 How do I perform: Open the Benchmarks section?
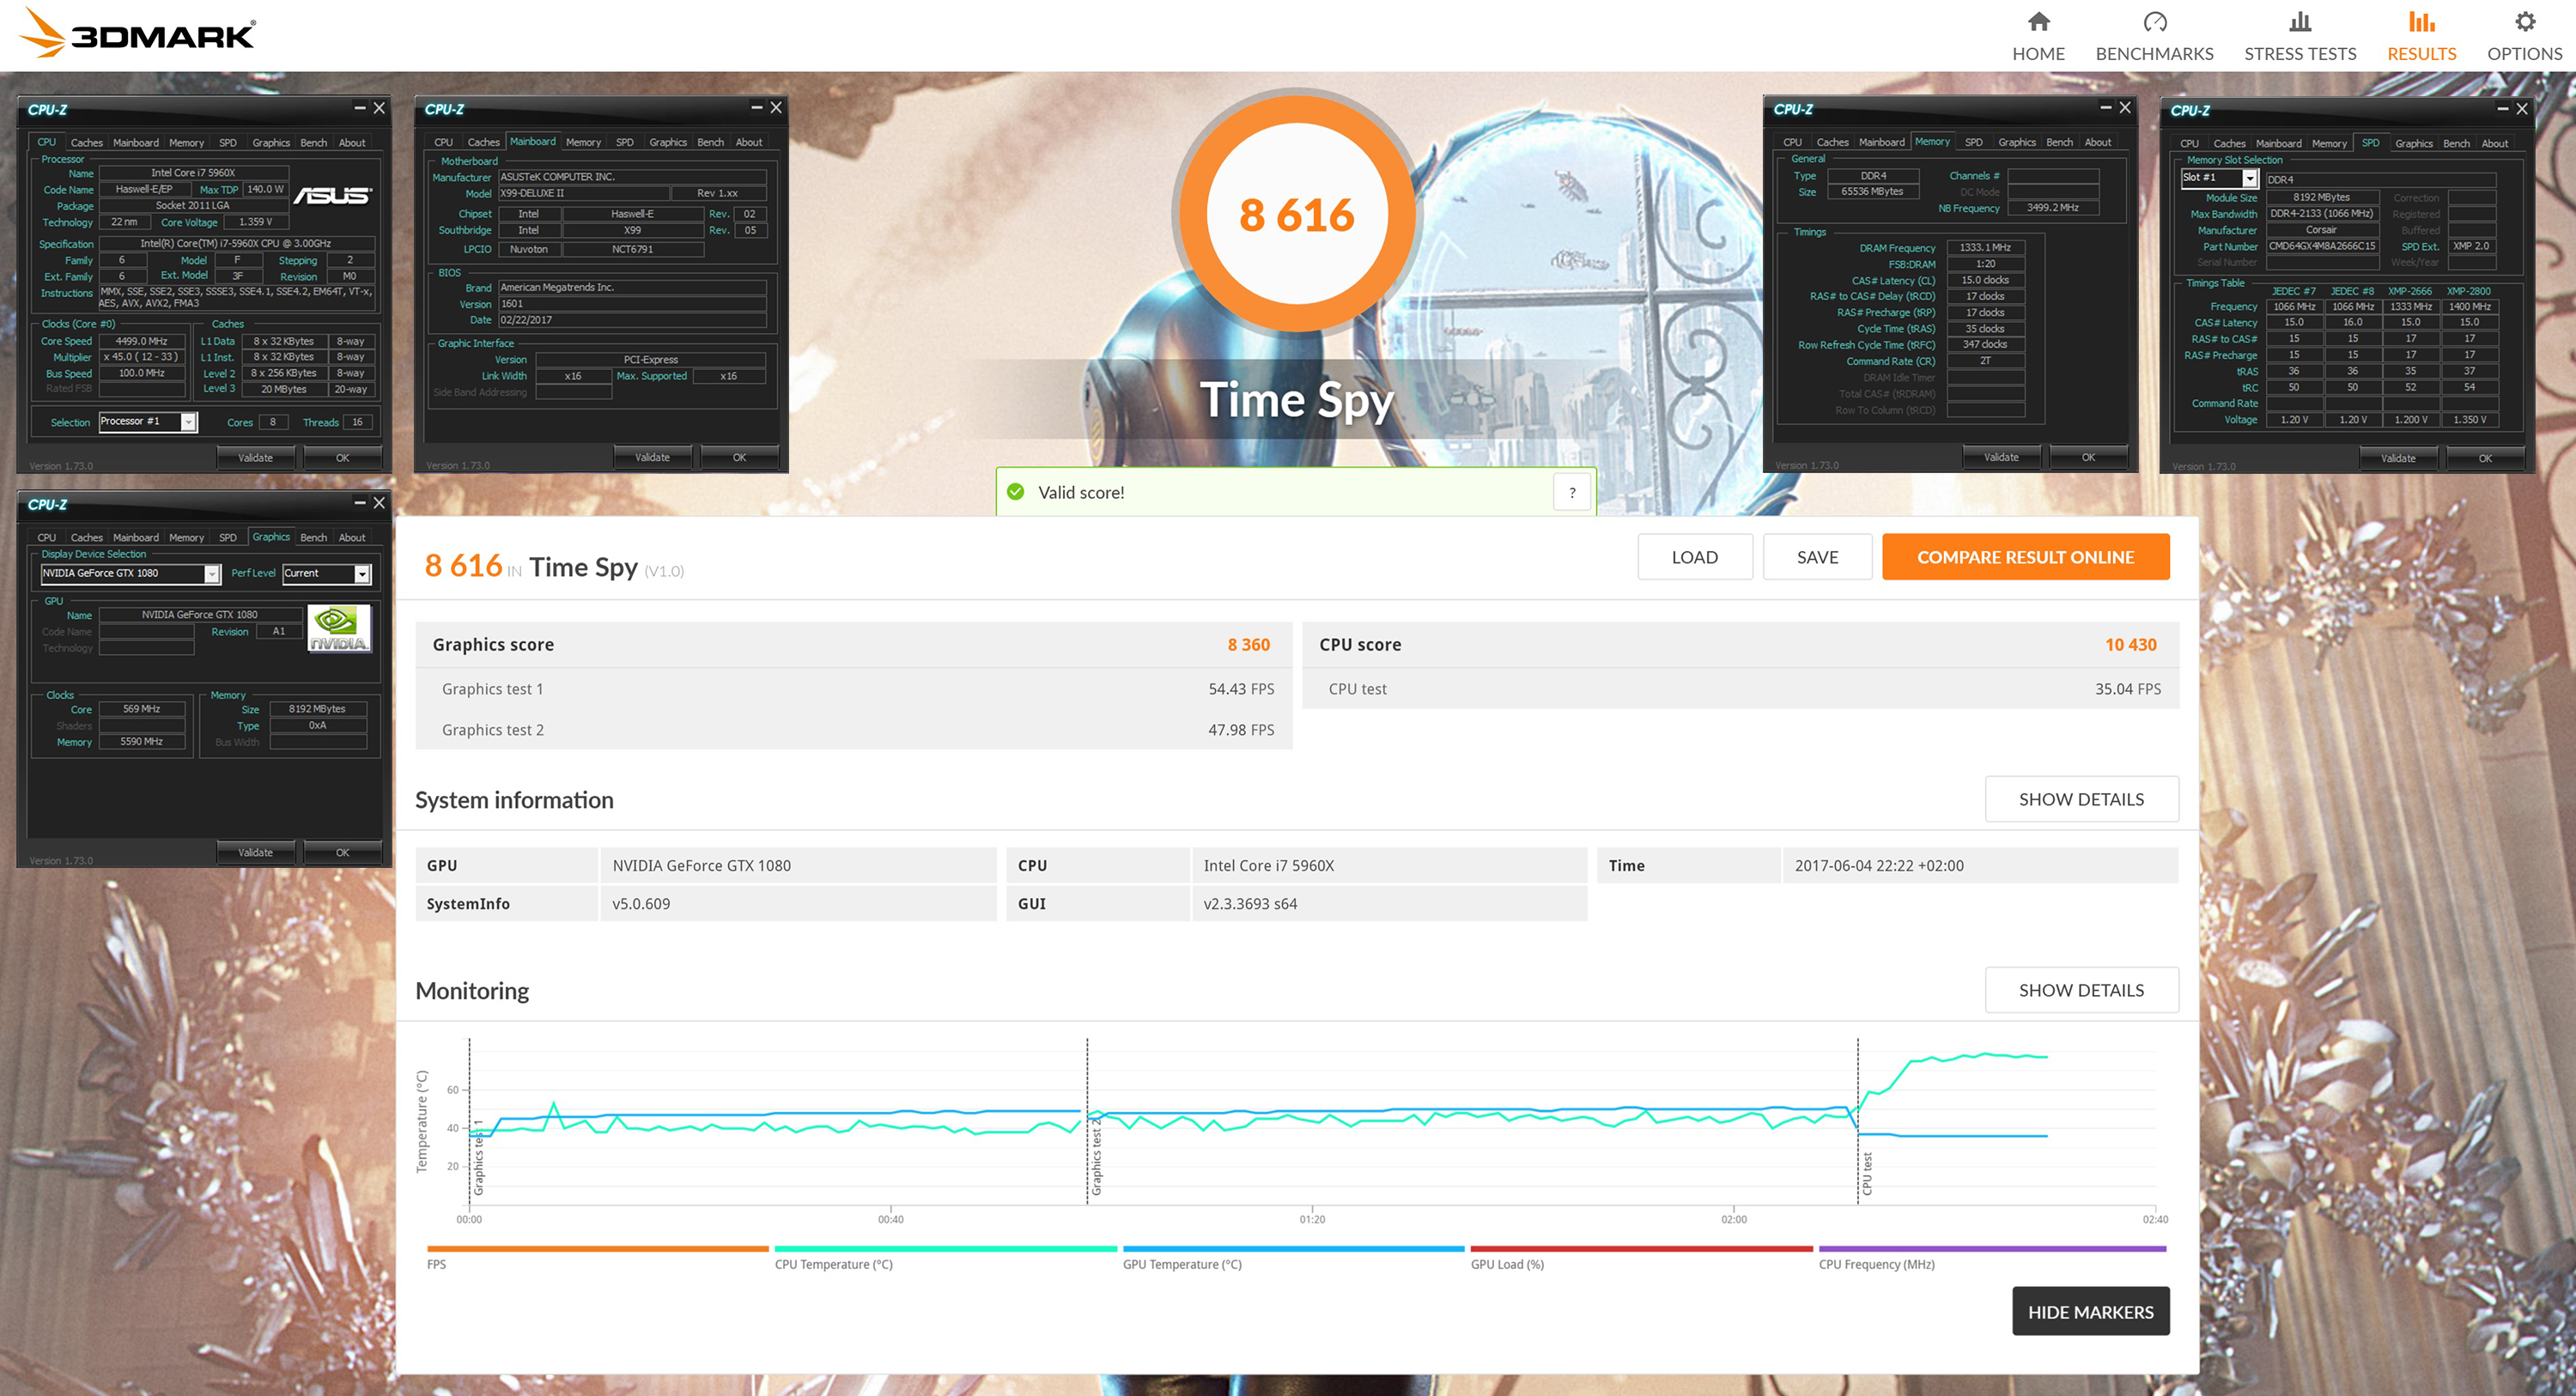pyautogui.click(x=2154, y=36)
